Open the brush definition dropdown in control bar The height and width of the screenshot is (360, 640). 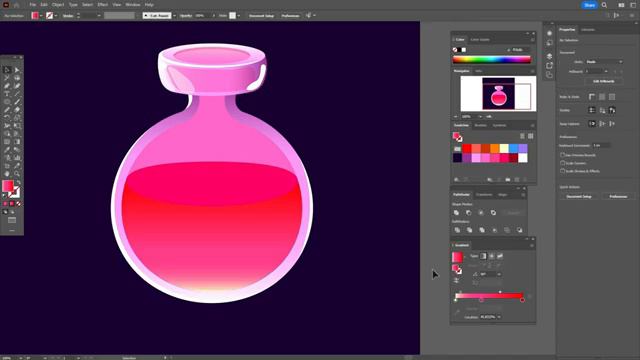pos(174,16)
